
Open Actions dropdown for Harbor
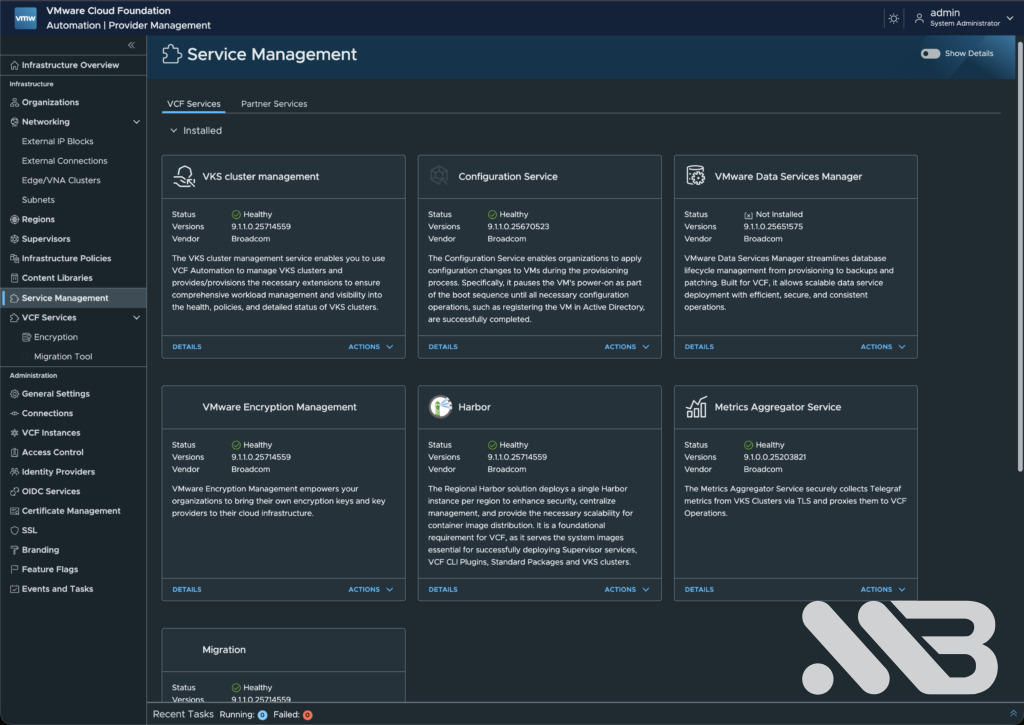tap(627, 589)
